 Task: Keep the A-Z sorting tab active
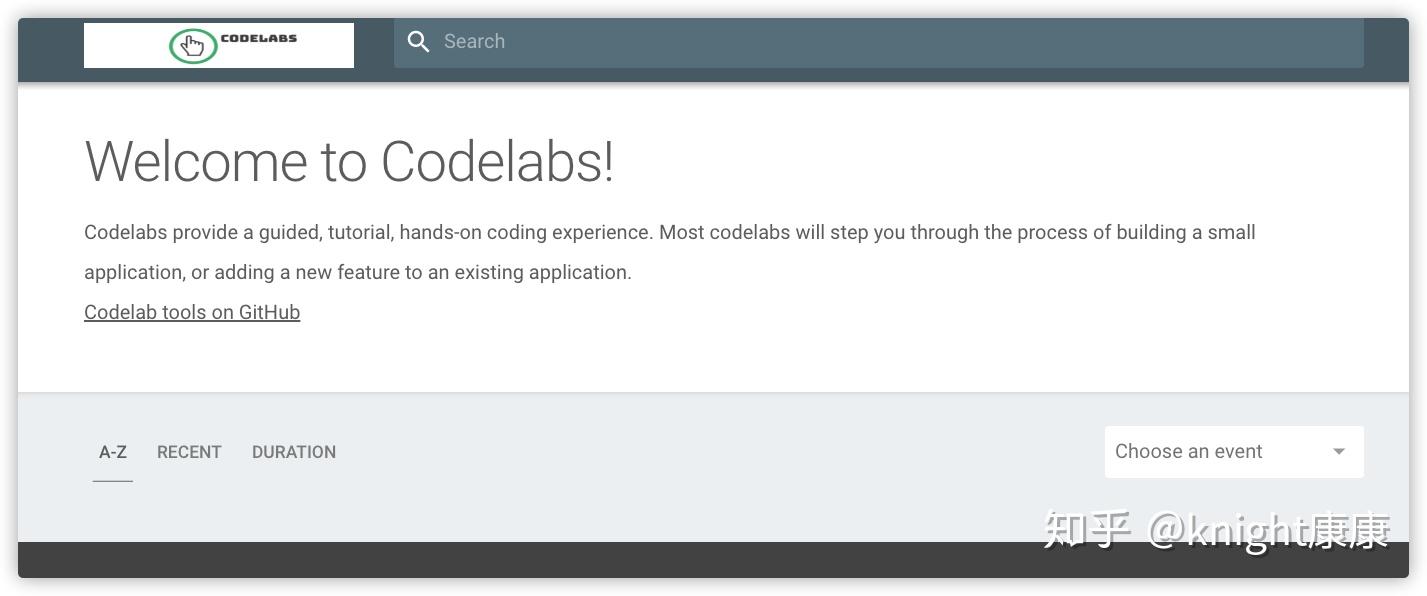coord(112,452)
